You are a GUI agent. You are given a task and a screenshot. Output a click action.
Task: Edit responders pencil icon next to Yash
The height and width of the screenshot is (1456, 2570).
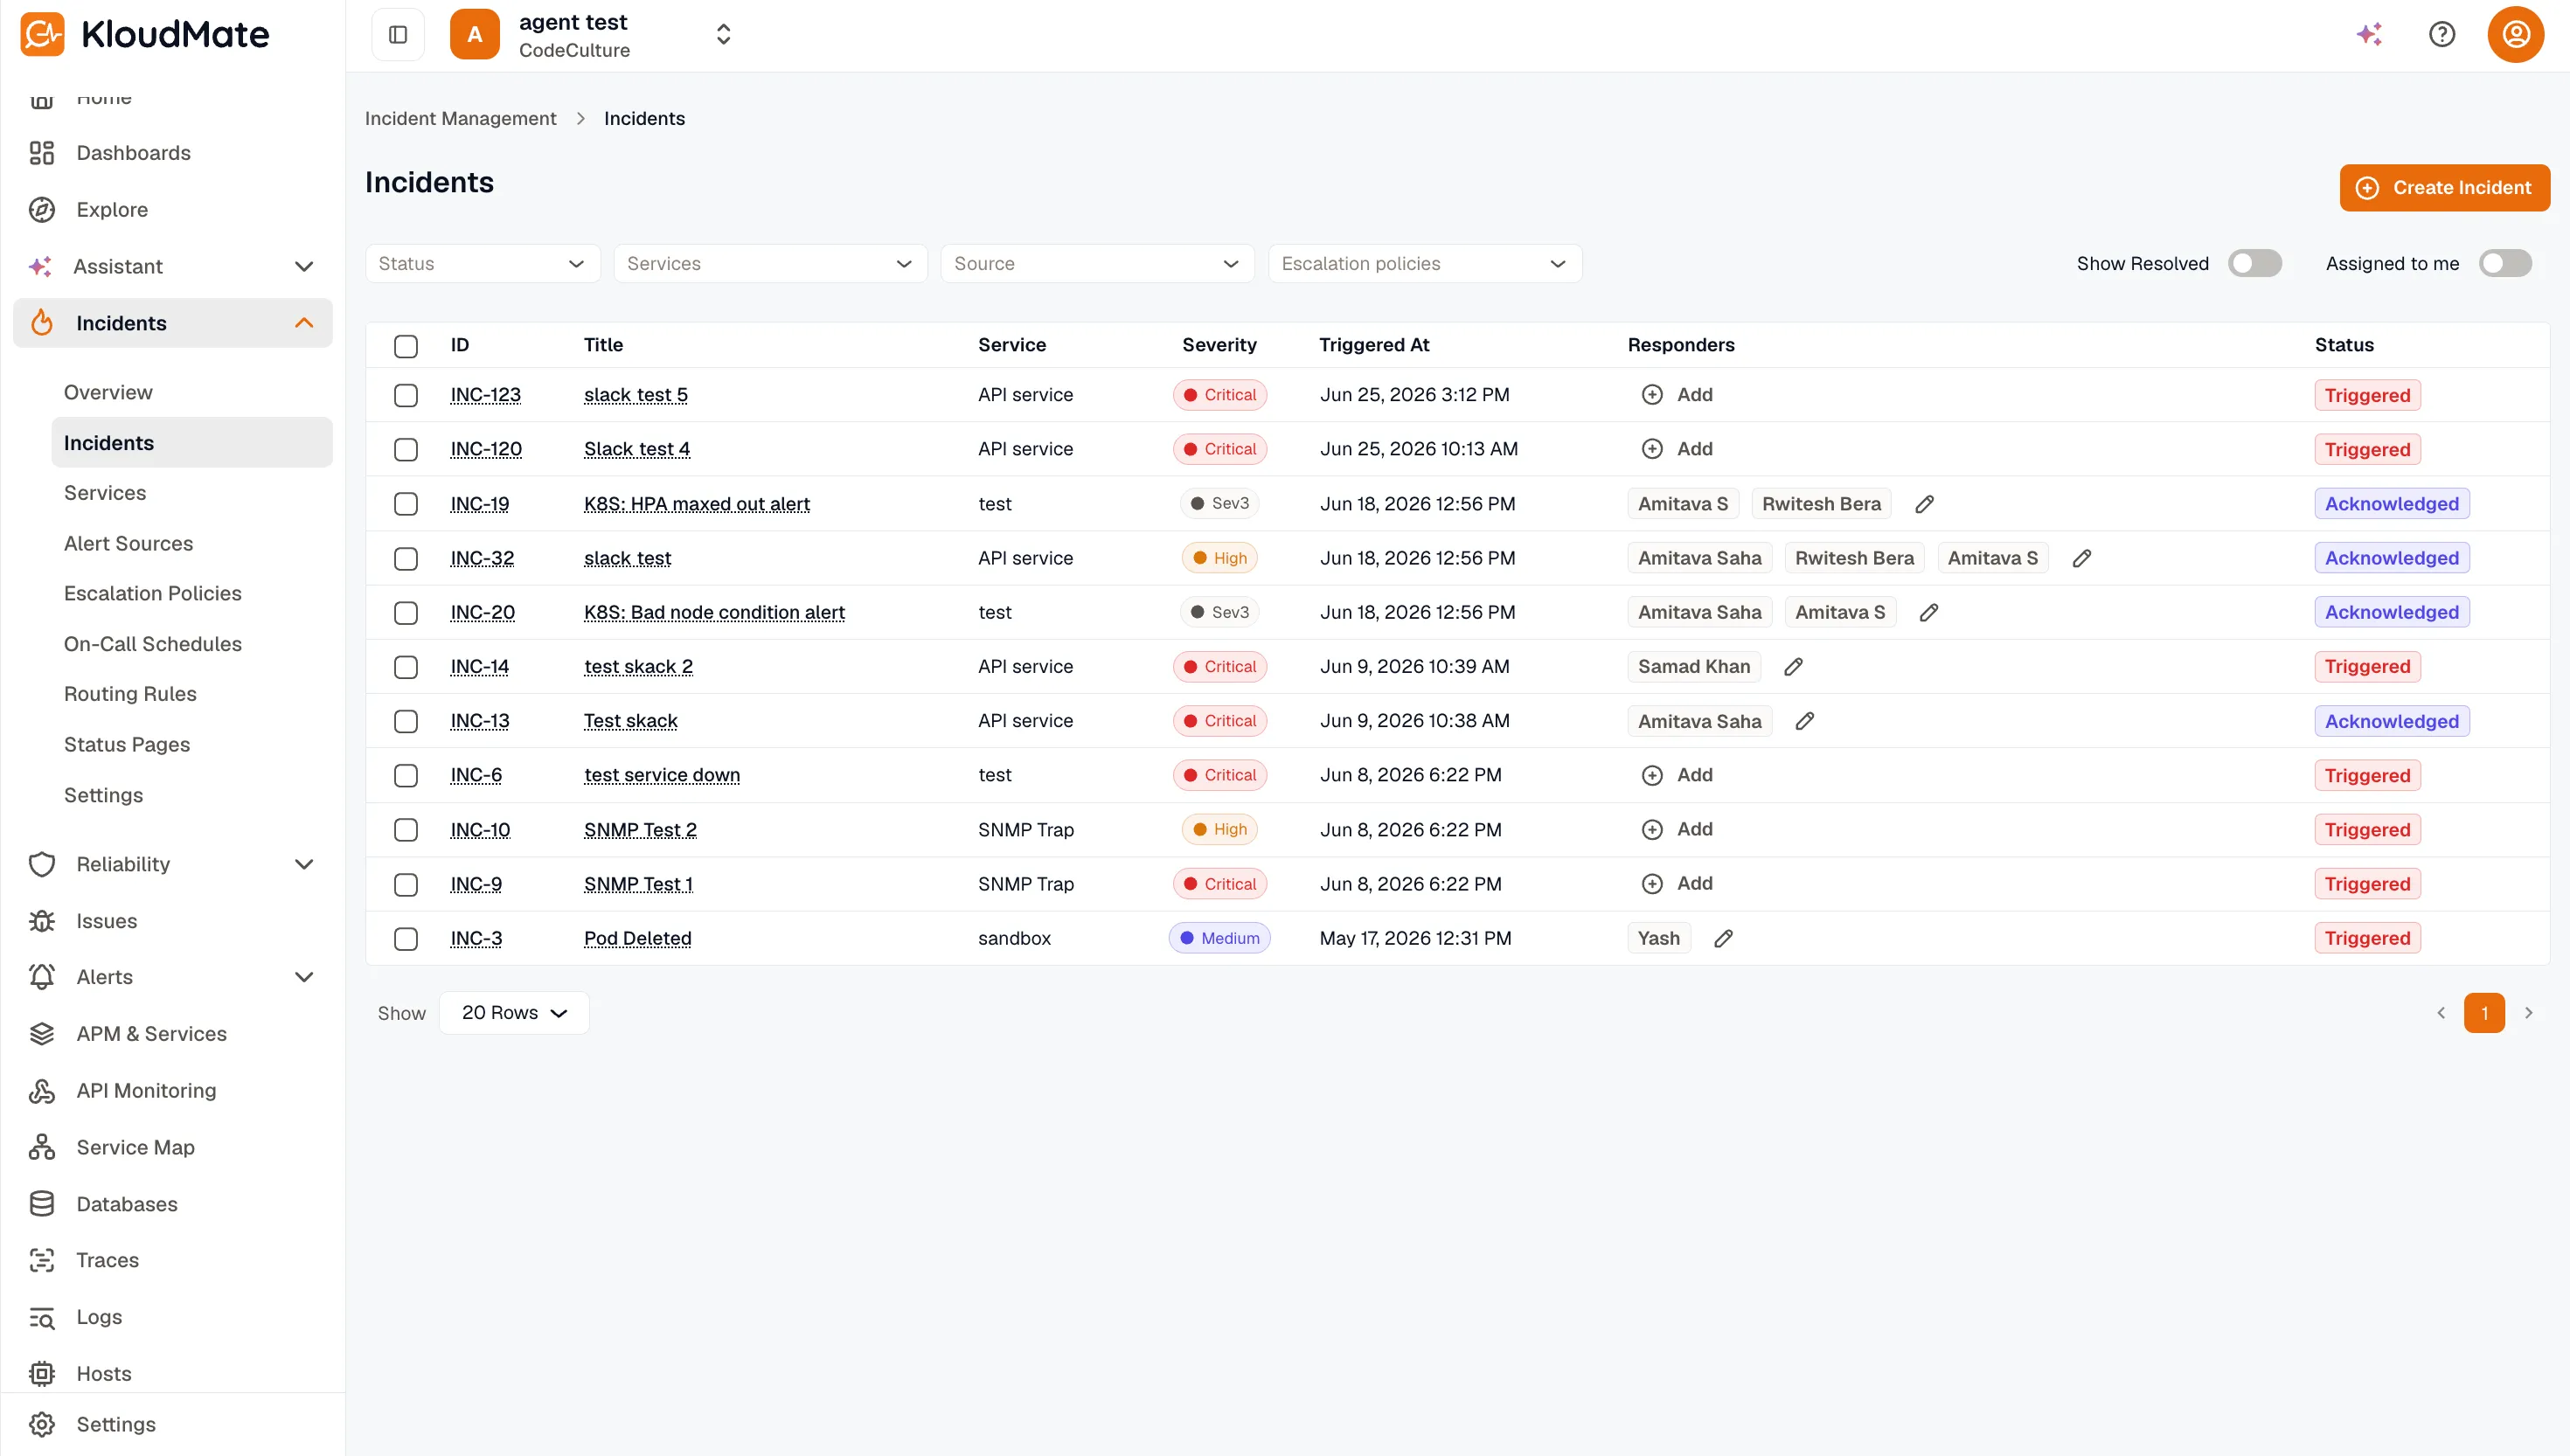(1723, 939)
